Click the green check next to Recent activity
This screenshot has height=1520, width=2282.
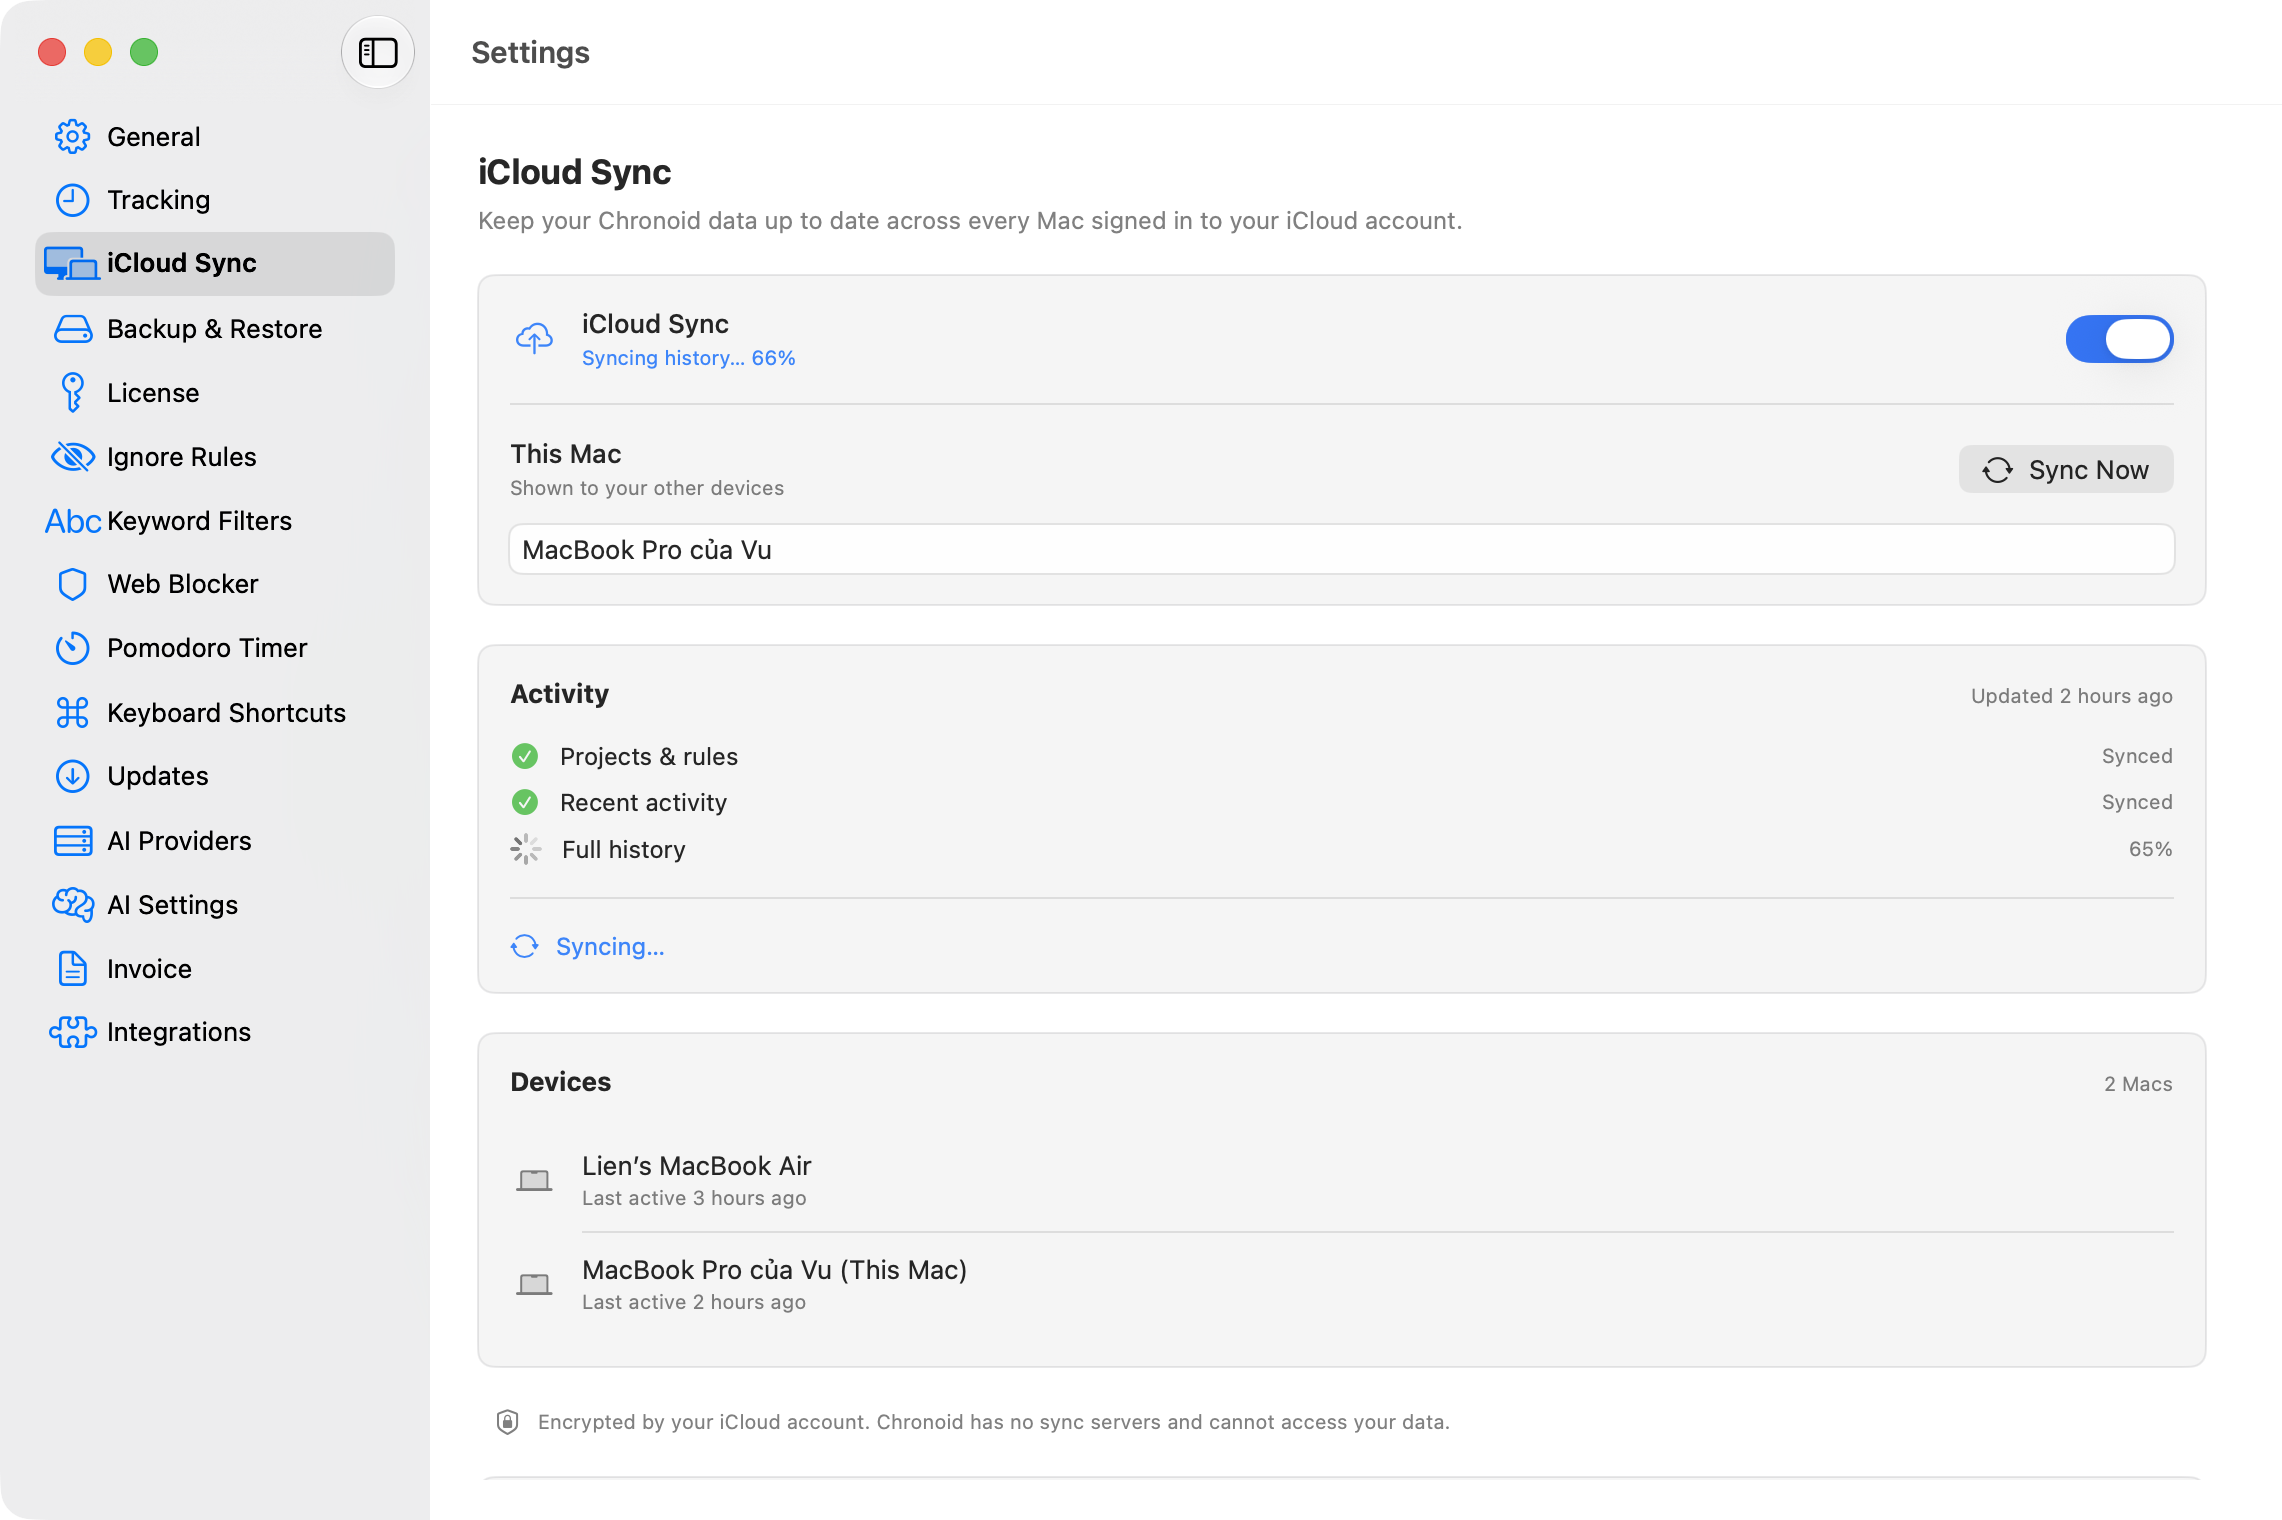(525, 802)
